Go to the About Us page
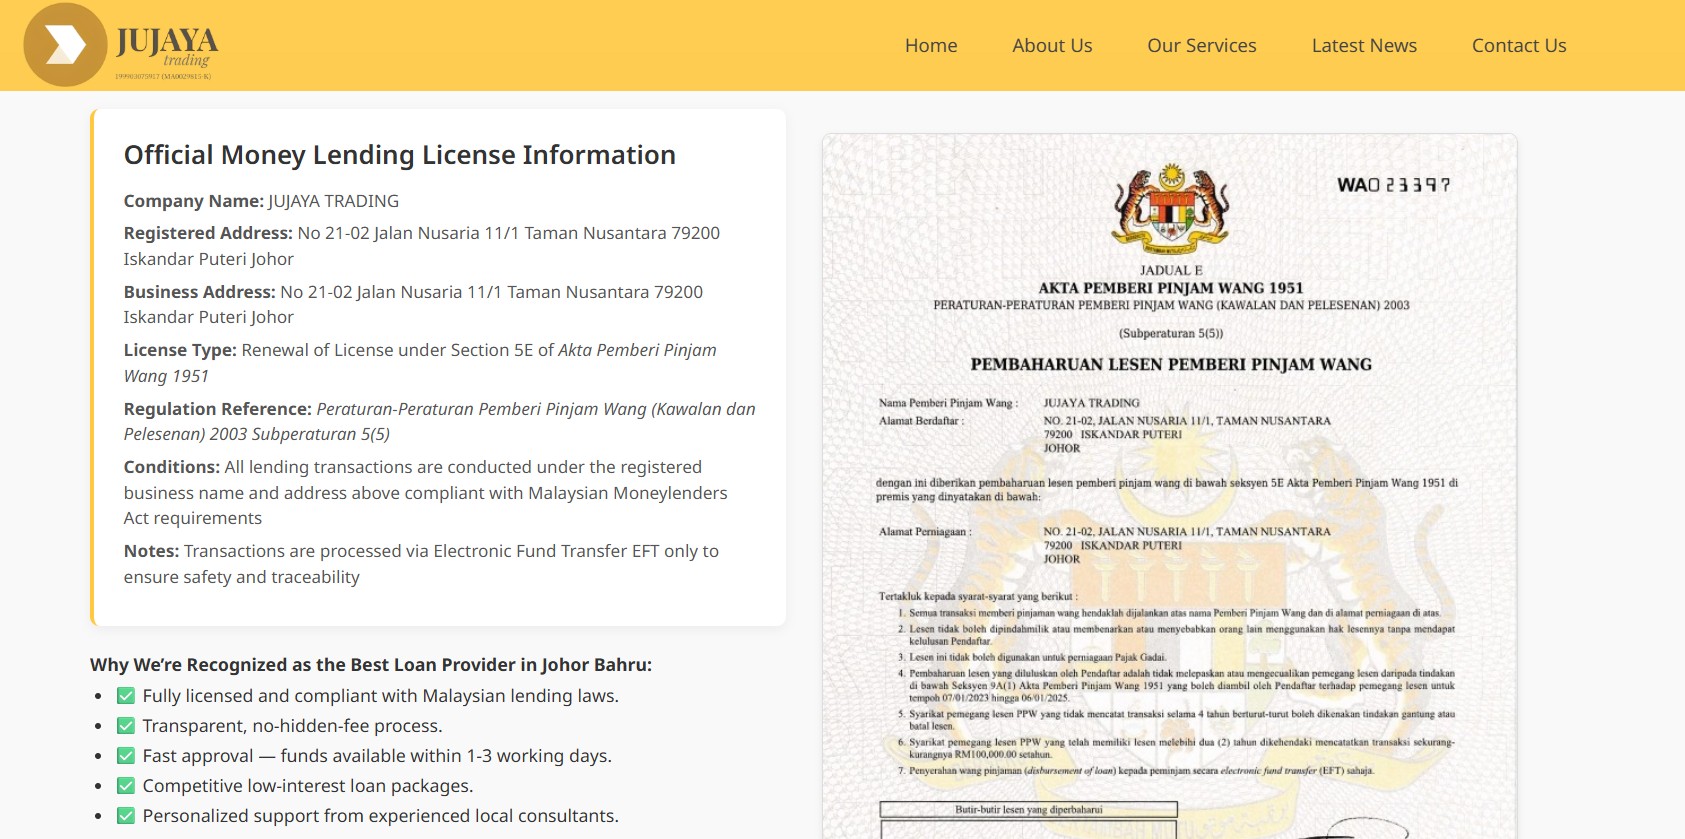This screenshot has height=839, width=1685. (1052, 45)
